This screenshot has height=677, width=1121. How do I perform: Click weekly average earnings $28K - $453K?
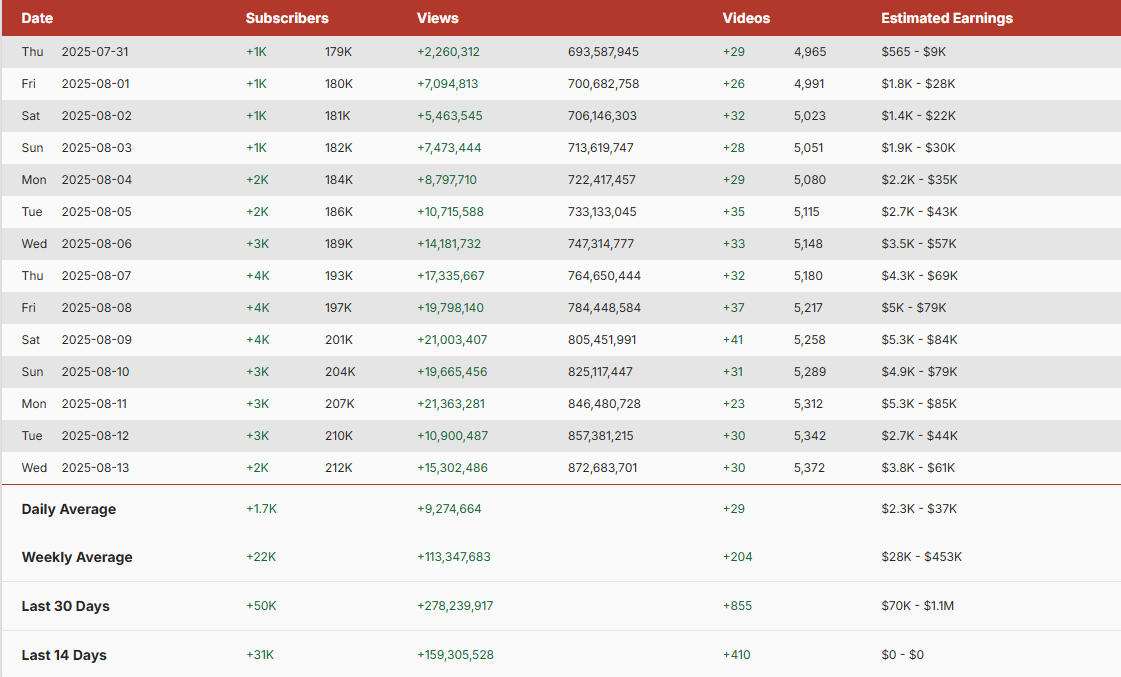click(x=922, y=557)
